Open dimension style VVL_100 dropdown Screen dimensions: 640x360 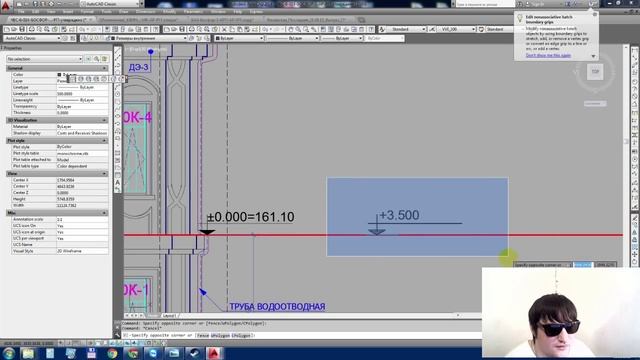coord(456,29)
